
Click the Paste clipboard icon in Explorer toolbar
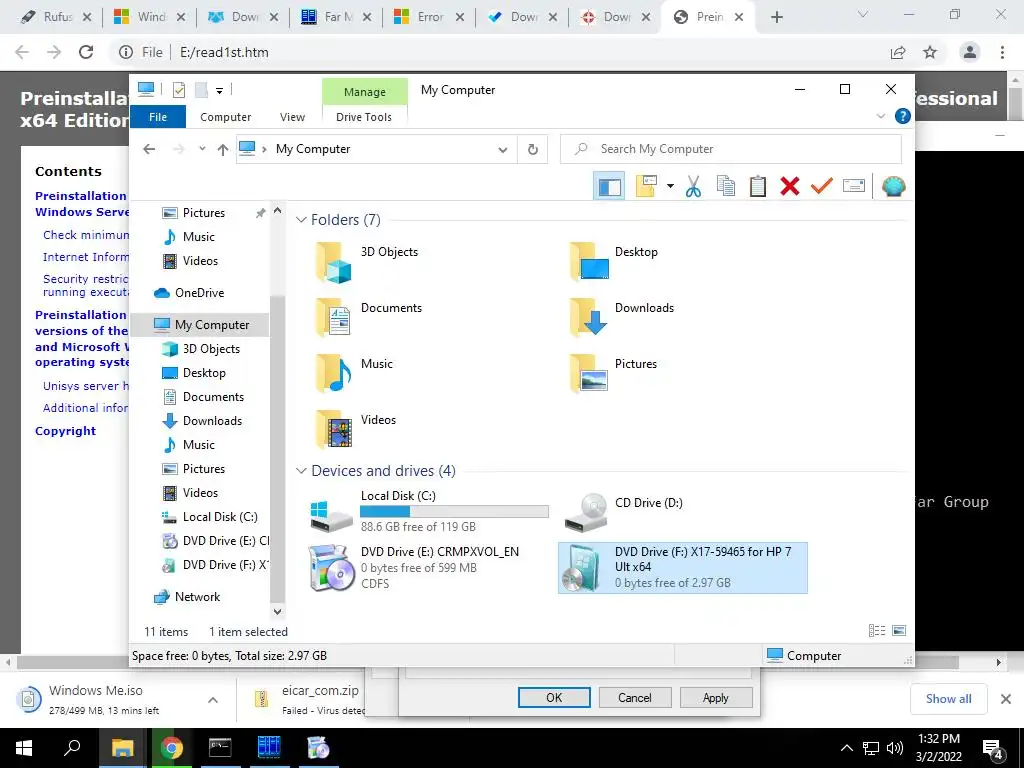pos(758,187)
